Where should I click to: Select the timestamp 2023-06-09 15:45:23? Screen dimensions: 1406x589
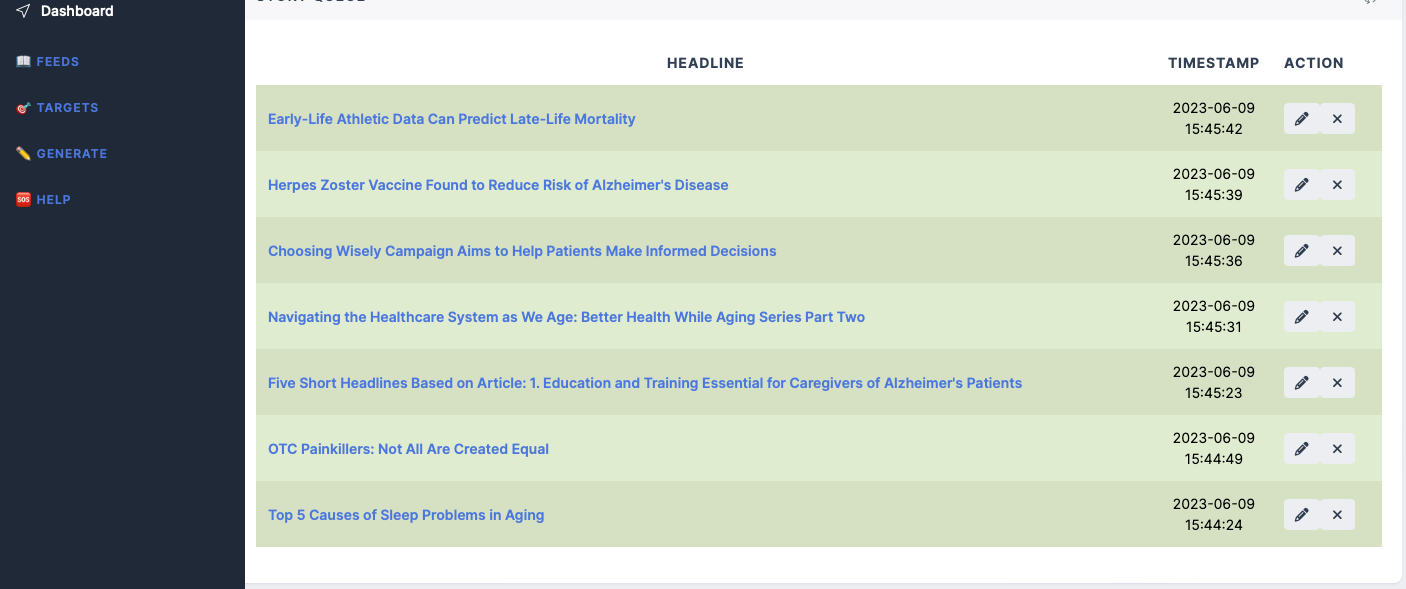[1214, 383]
